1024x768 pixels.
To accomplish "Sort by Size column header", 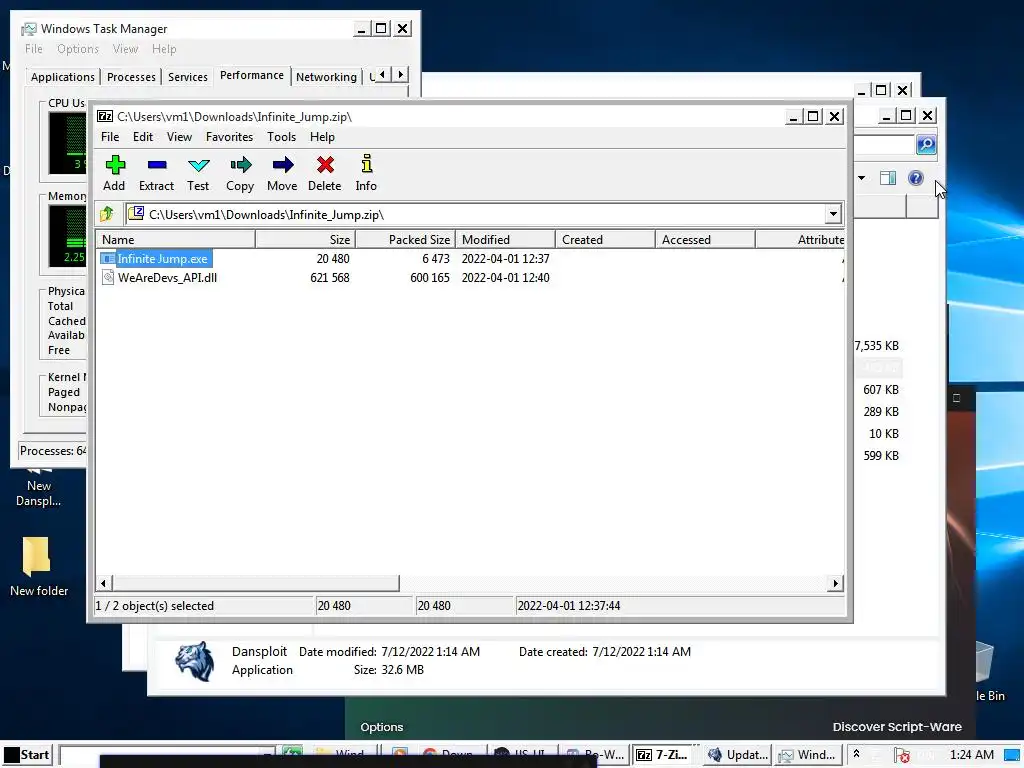I will (306, 240).
